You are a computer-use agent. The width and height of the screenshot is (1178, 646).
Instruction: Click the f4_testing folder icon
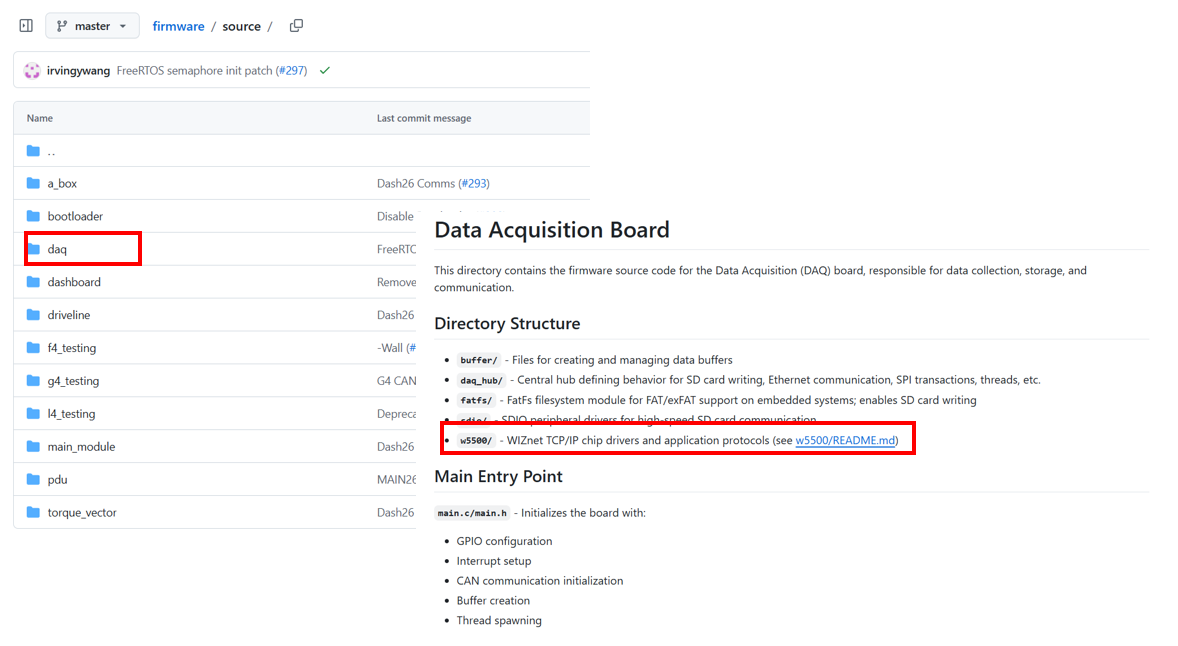coord(34,348)
